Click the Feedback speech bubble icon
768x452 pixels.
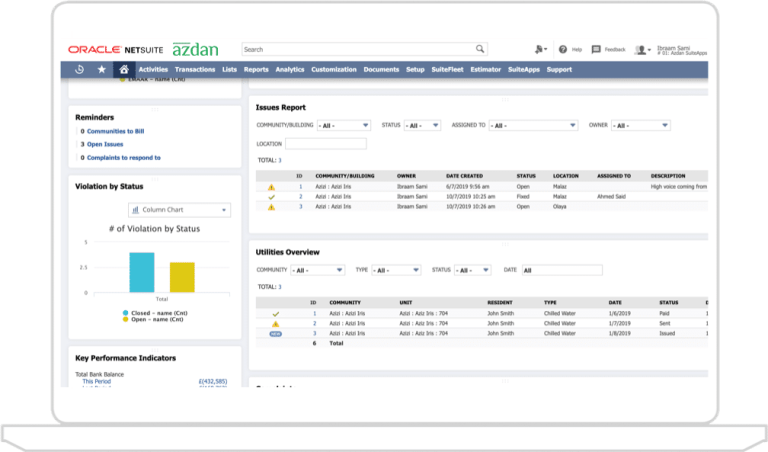(596, 49)
